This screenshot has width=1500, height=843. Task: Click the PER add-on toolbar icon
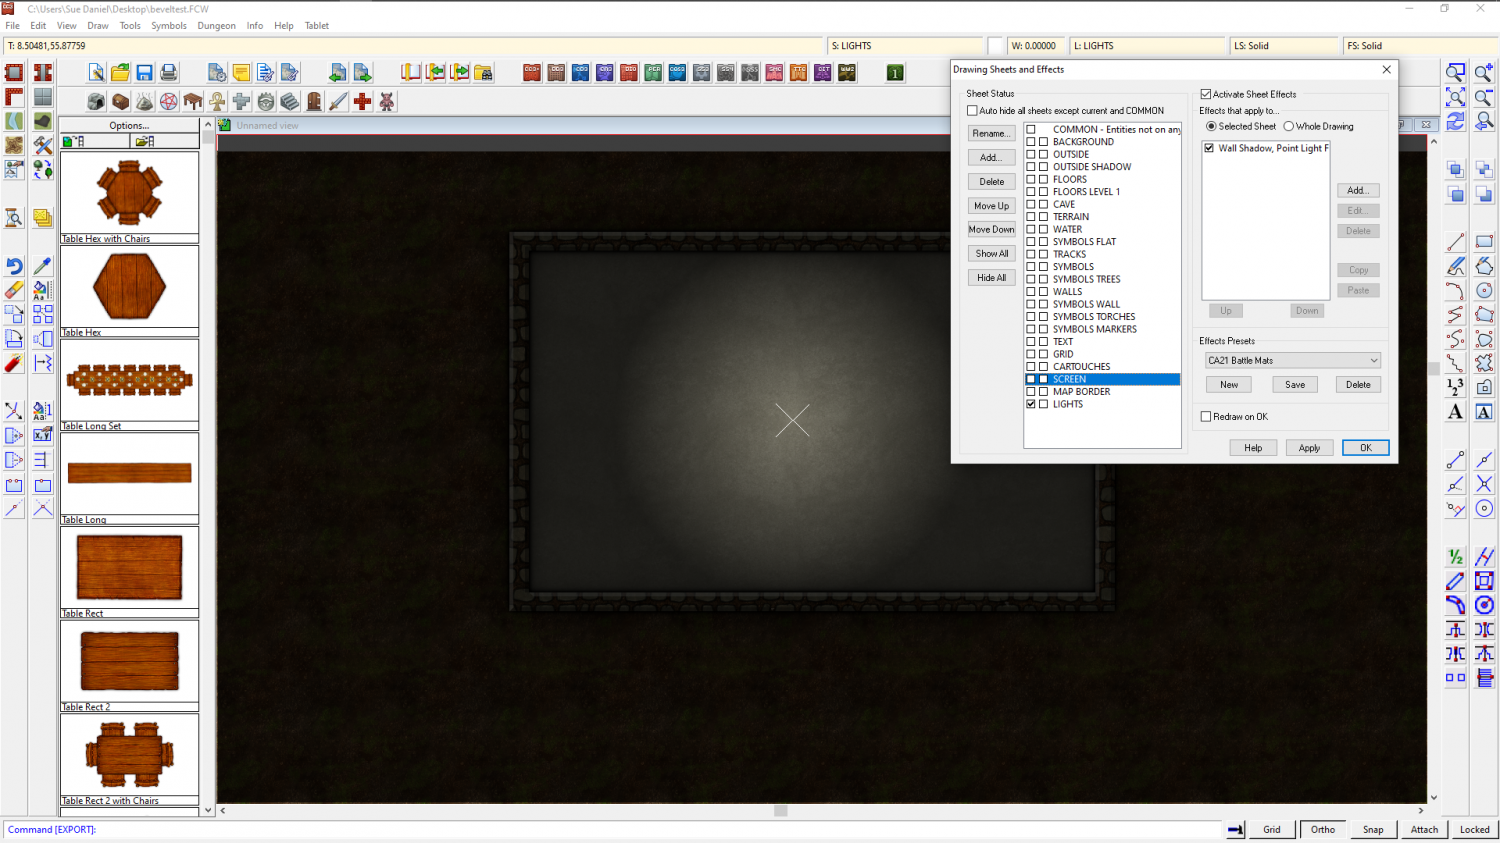click(x=653, y=72)
